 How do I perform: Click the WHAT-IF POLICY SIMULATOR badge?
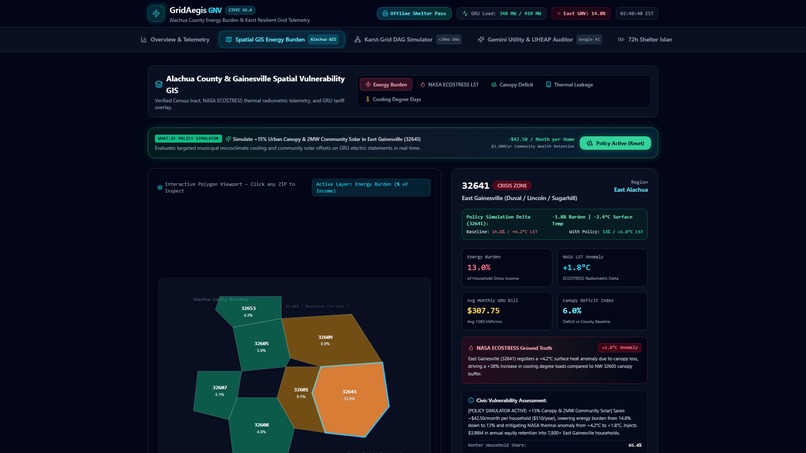click(x=188, y=139)
